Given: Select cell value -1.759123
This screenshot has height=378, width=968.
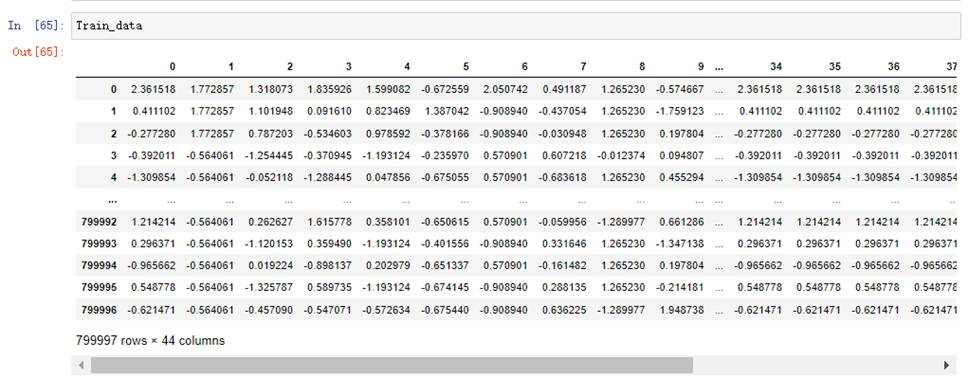Looking at the screenshot, I should 679,112.
